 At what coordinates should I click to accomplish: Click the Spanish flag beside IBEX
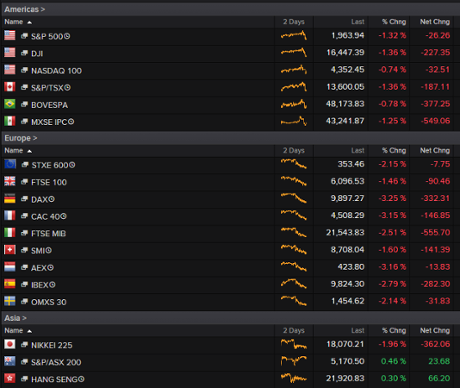tap(10, 284)
